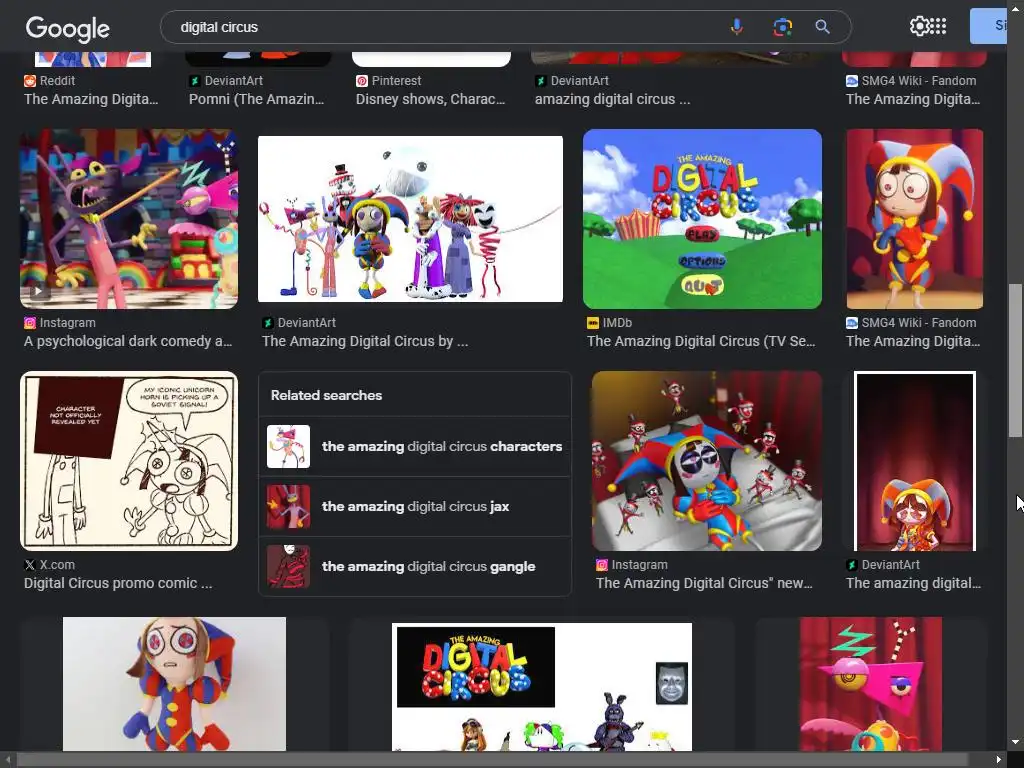Click the vertical scrollbar thumb
Screen dimensions: 1024x768
[x=1015, y=360]
